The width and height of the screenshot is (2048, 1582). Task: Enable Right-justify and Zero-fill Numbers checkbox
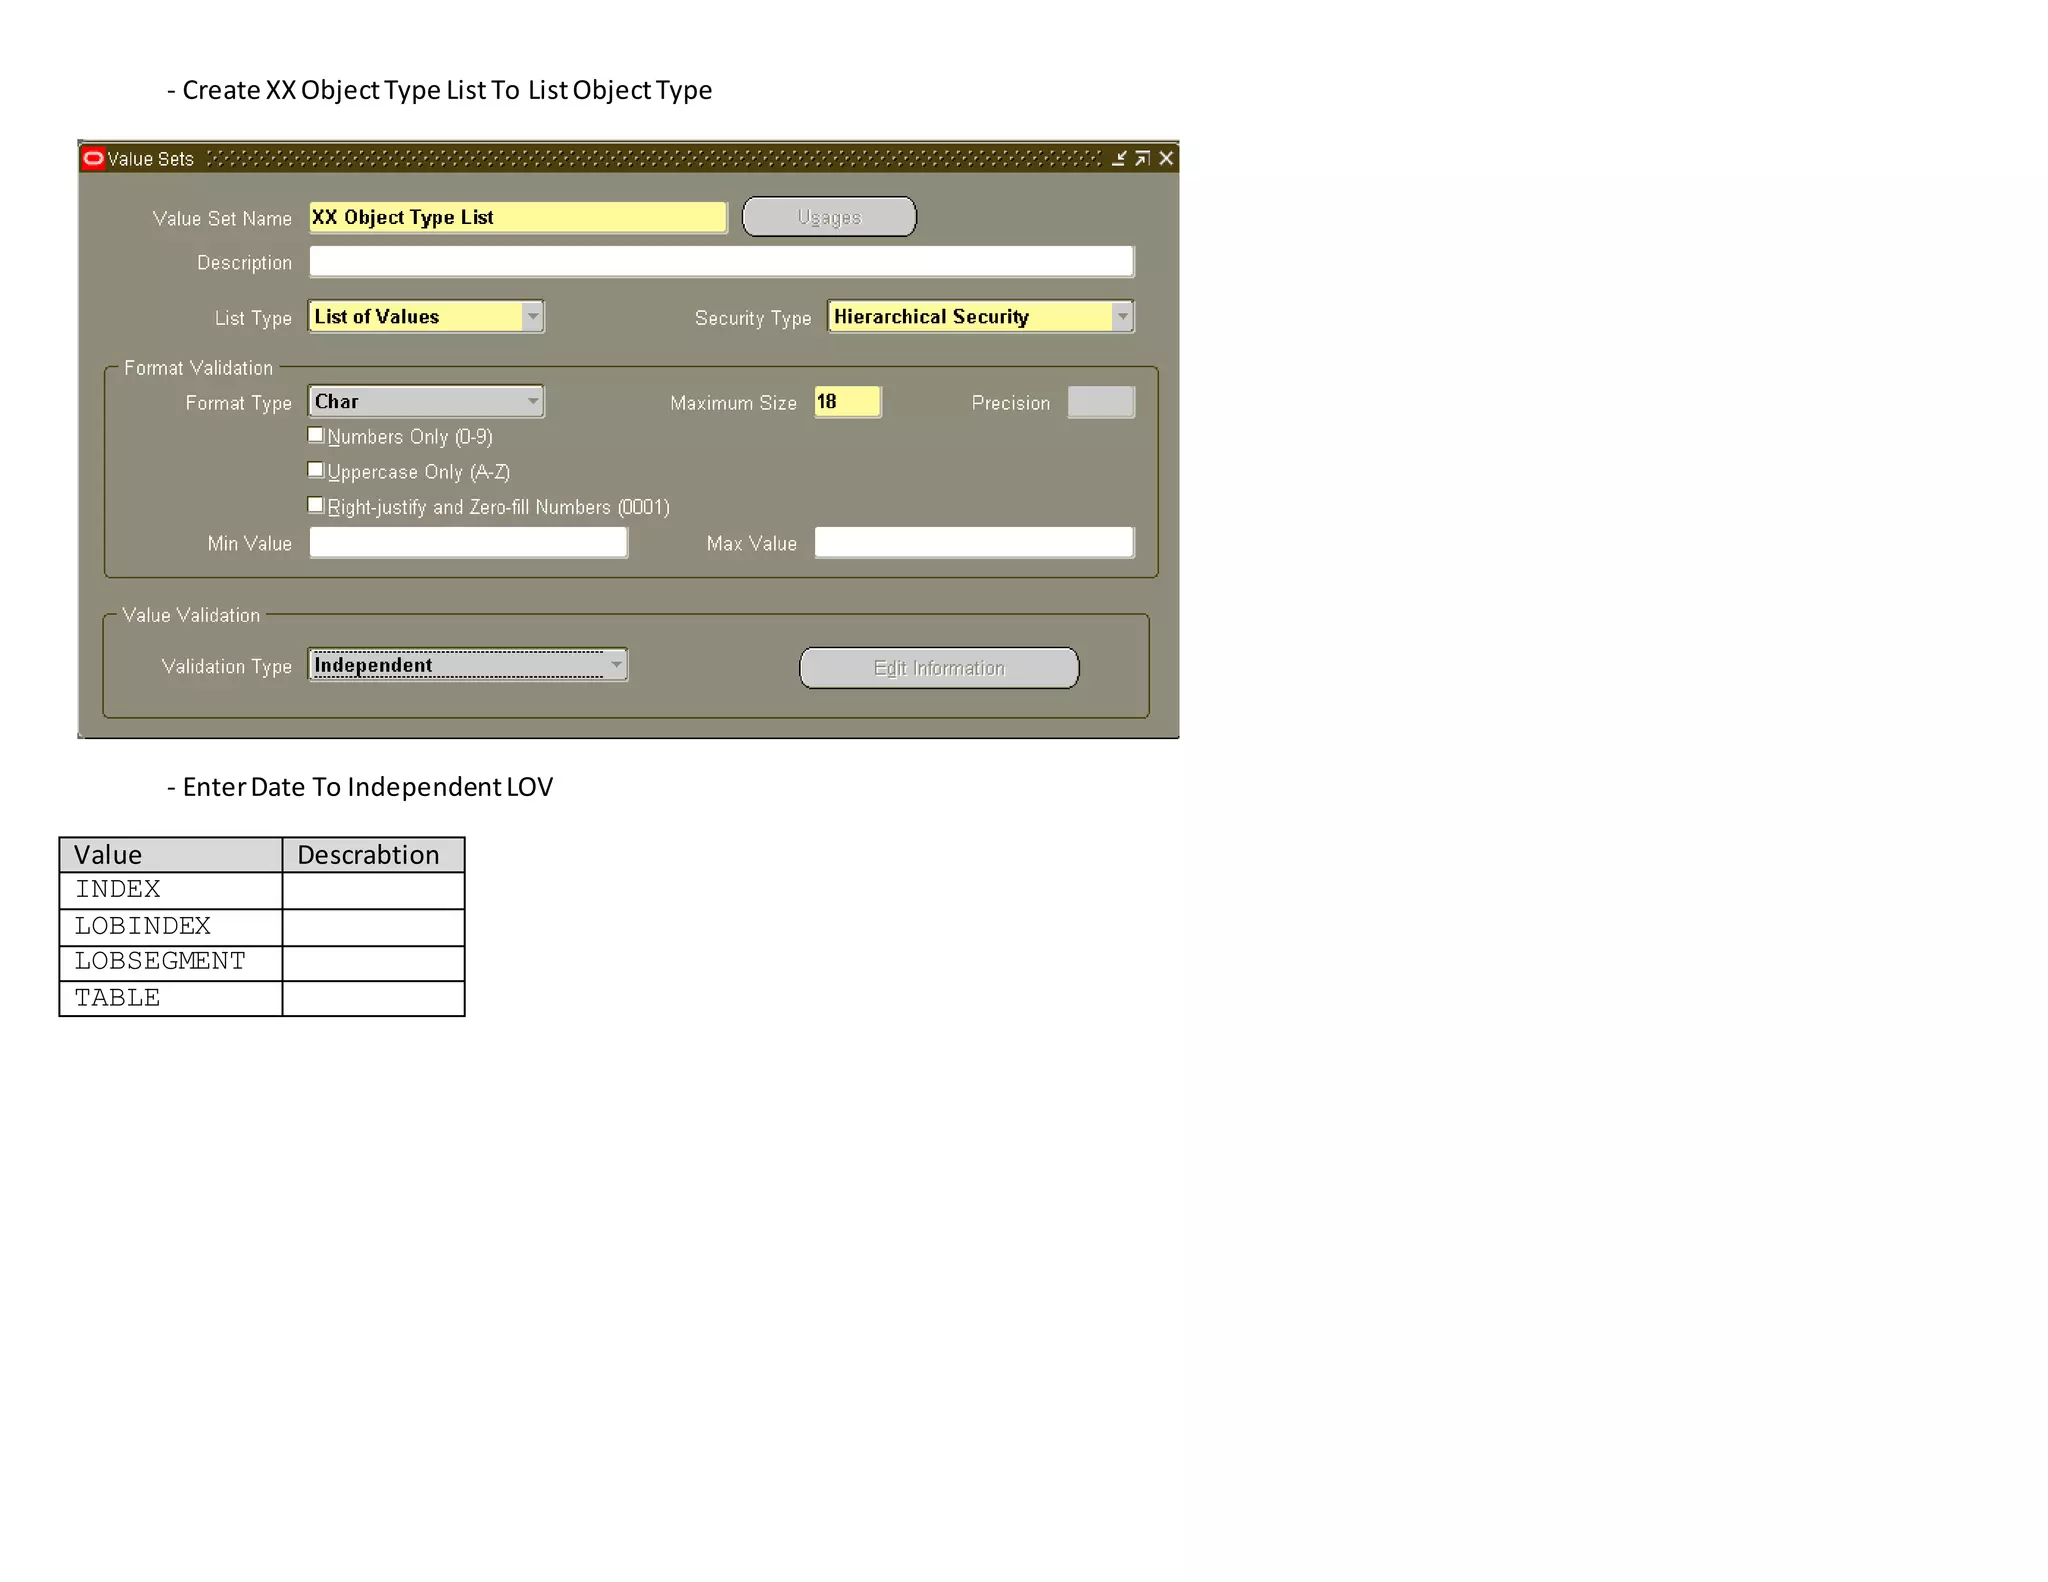click(x=316, y=505)
